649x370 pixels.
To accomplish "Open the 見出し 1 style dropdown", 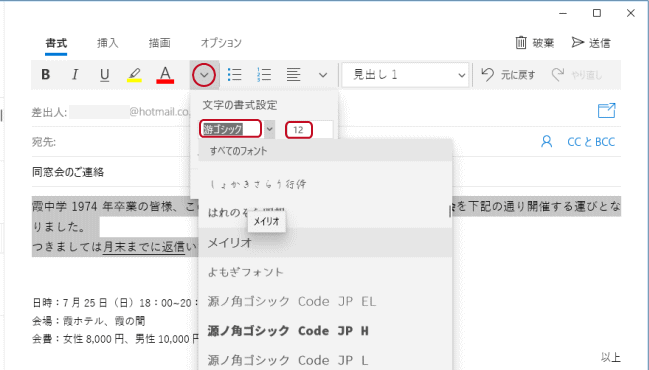I will tap(405, 75).
